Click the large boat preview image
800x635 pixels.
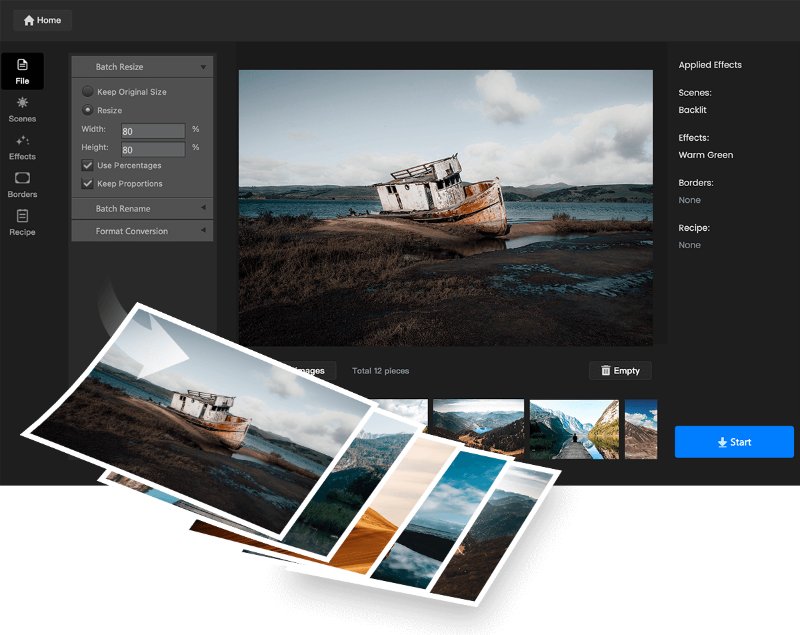point(445,207)
